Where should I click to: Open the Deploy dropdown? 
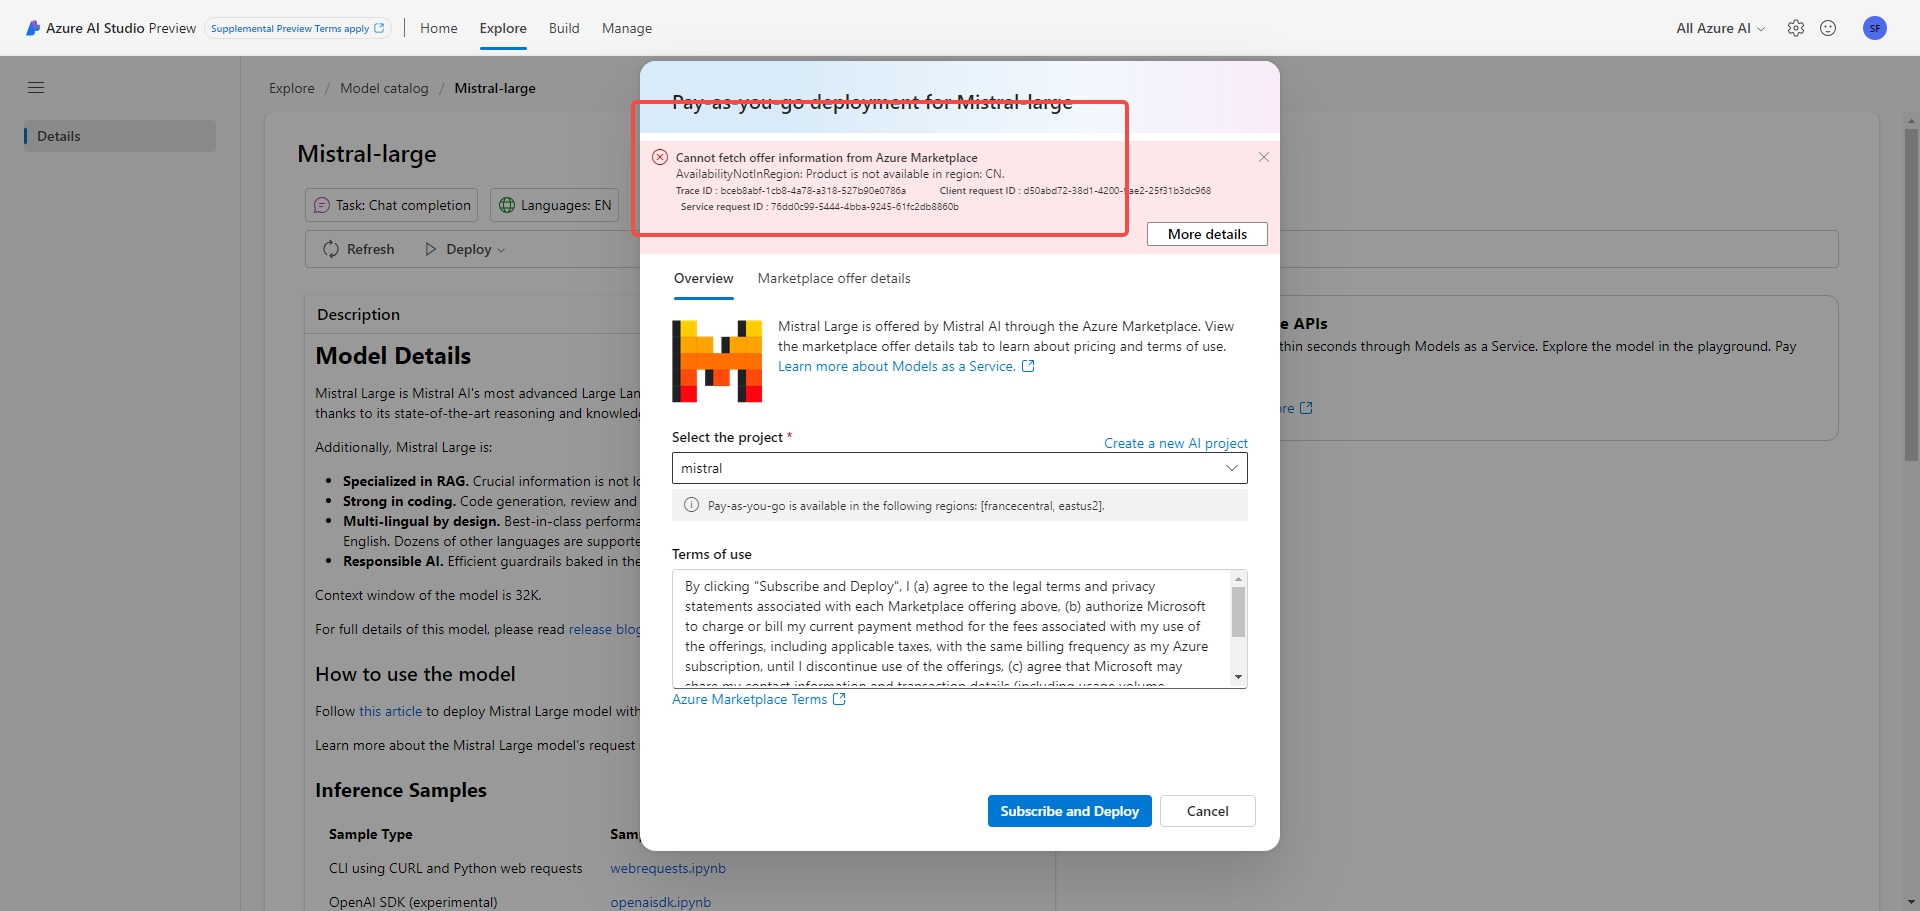tap(465, 249)
